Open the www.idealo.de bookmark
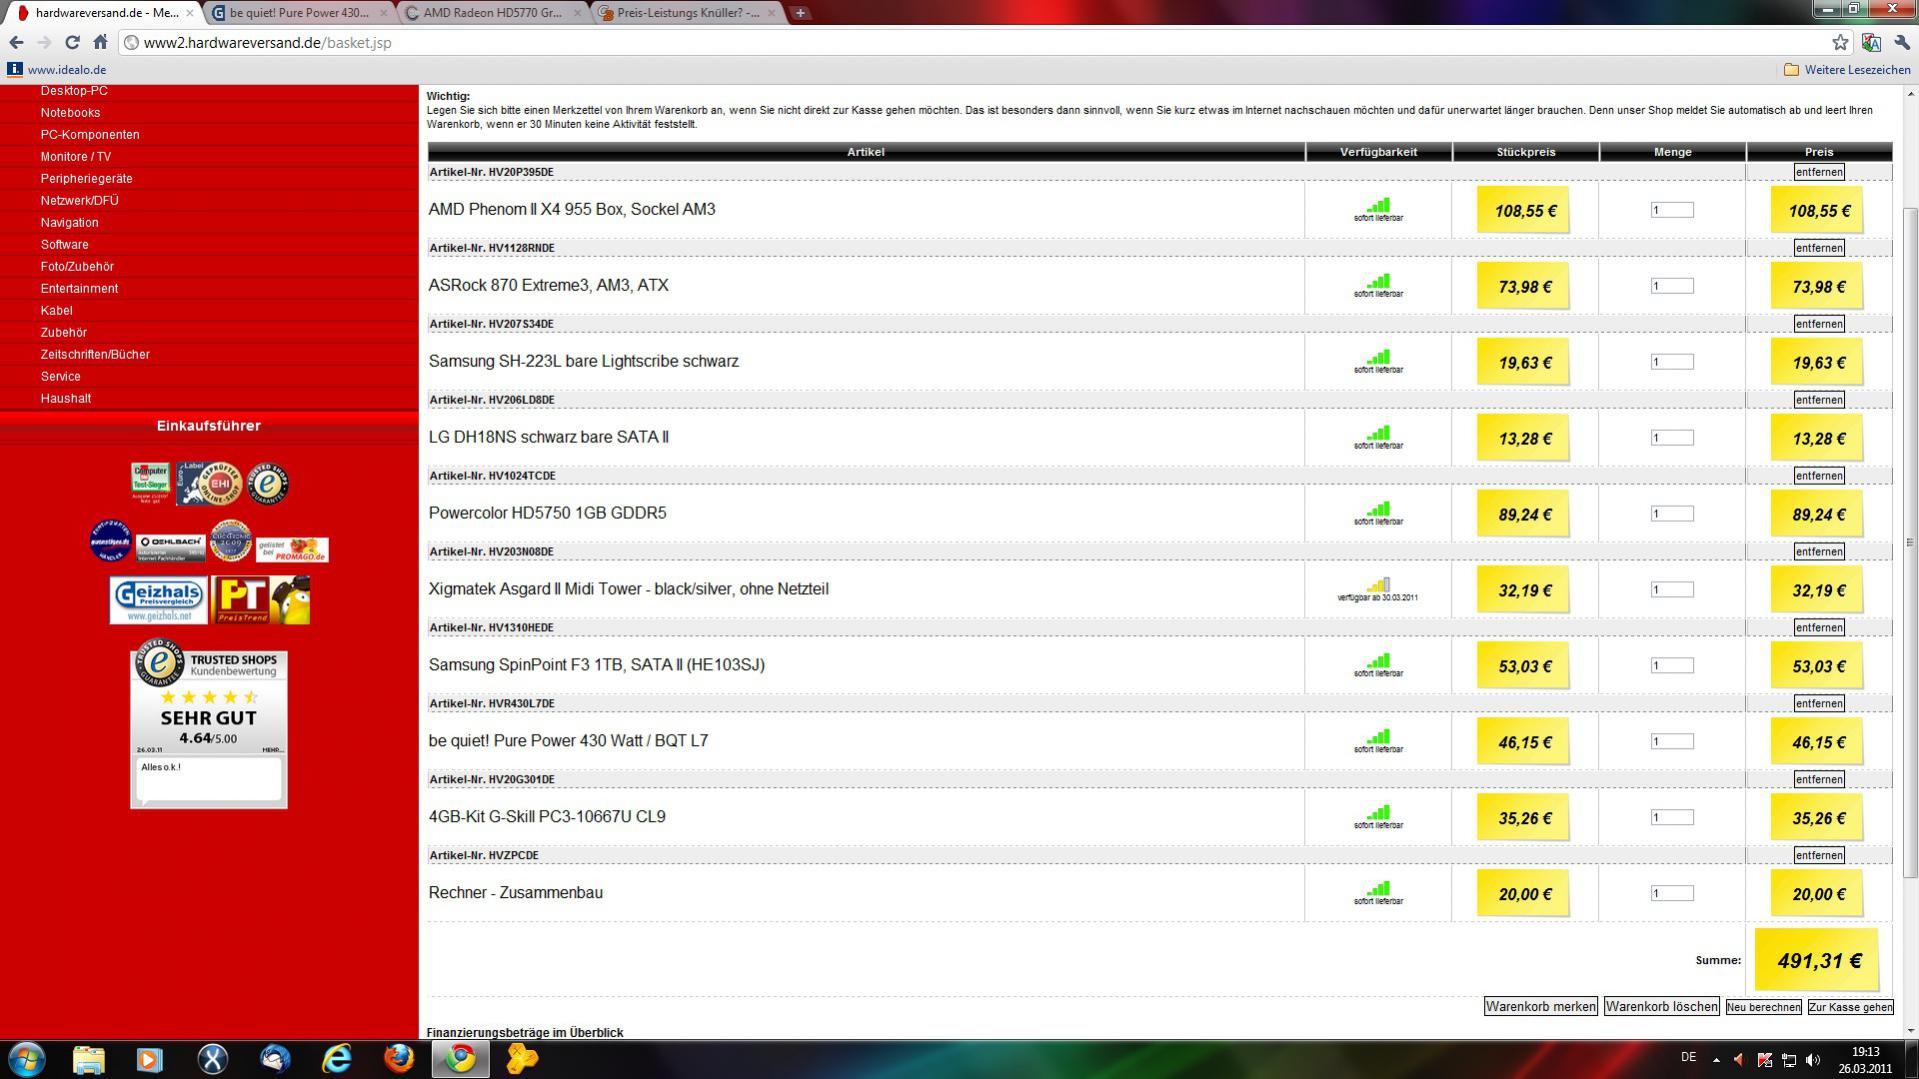The width and height of the screenshot is (1919, 1079). coord(57,70)
